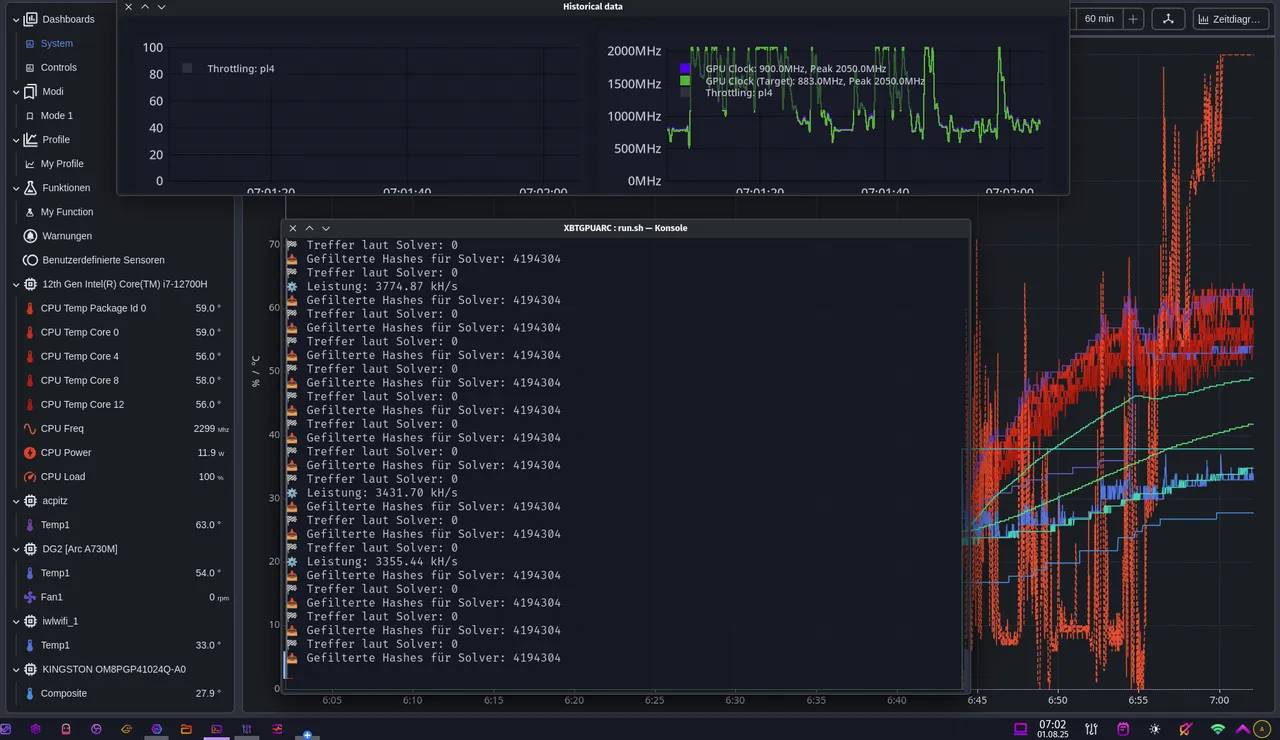1280x740 pixels.
Task: Click the Modi bookmark icon
Action: pyautogui.click(x=30, y=91)
